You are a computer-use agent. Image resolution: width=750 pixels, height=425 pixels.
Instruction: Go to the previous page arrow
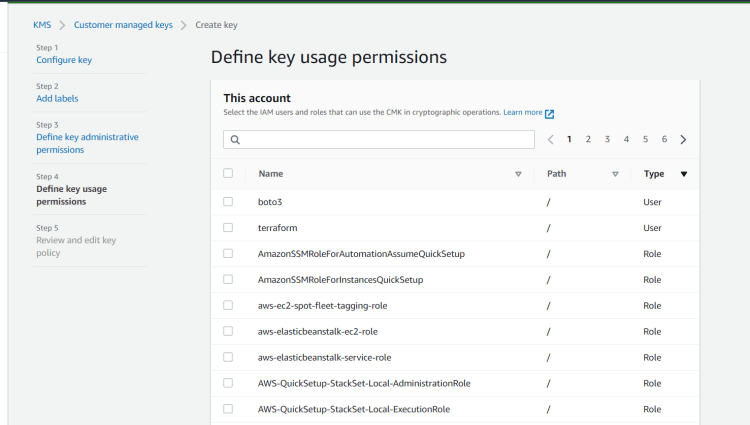pyautogui.click(x=550, y=140)
